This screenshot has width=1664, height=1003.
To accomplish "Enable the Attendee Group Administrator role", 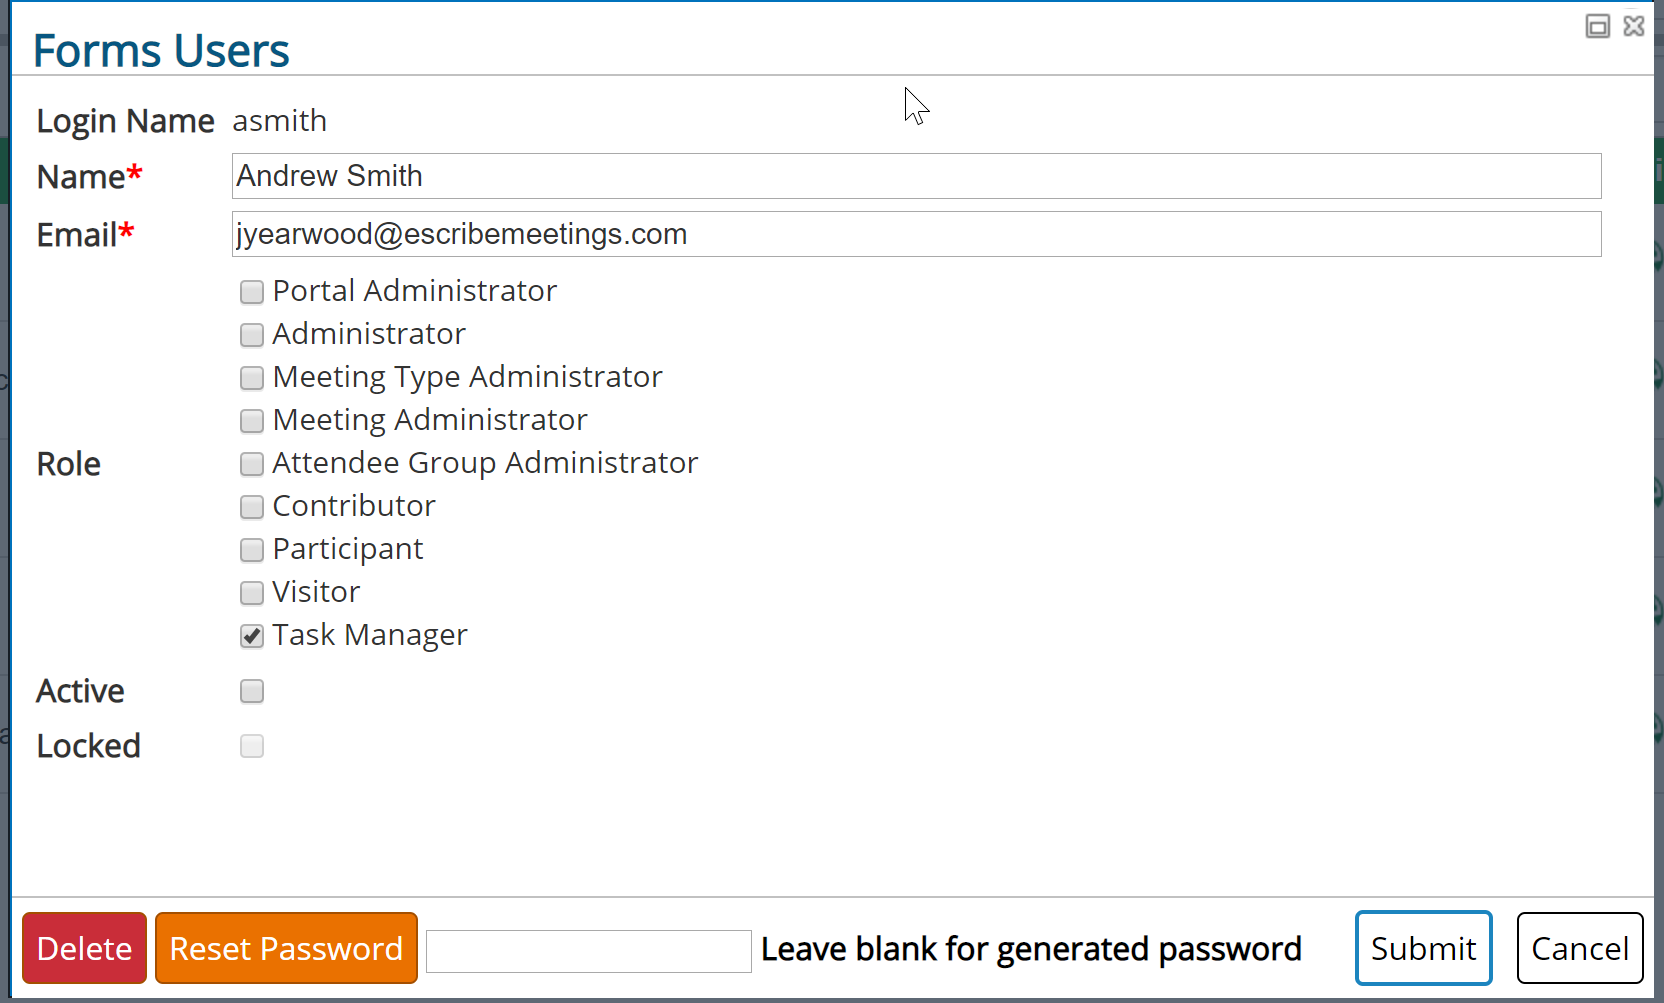I will pyautogui.click(x=251, y=464).
